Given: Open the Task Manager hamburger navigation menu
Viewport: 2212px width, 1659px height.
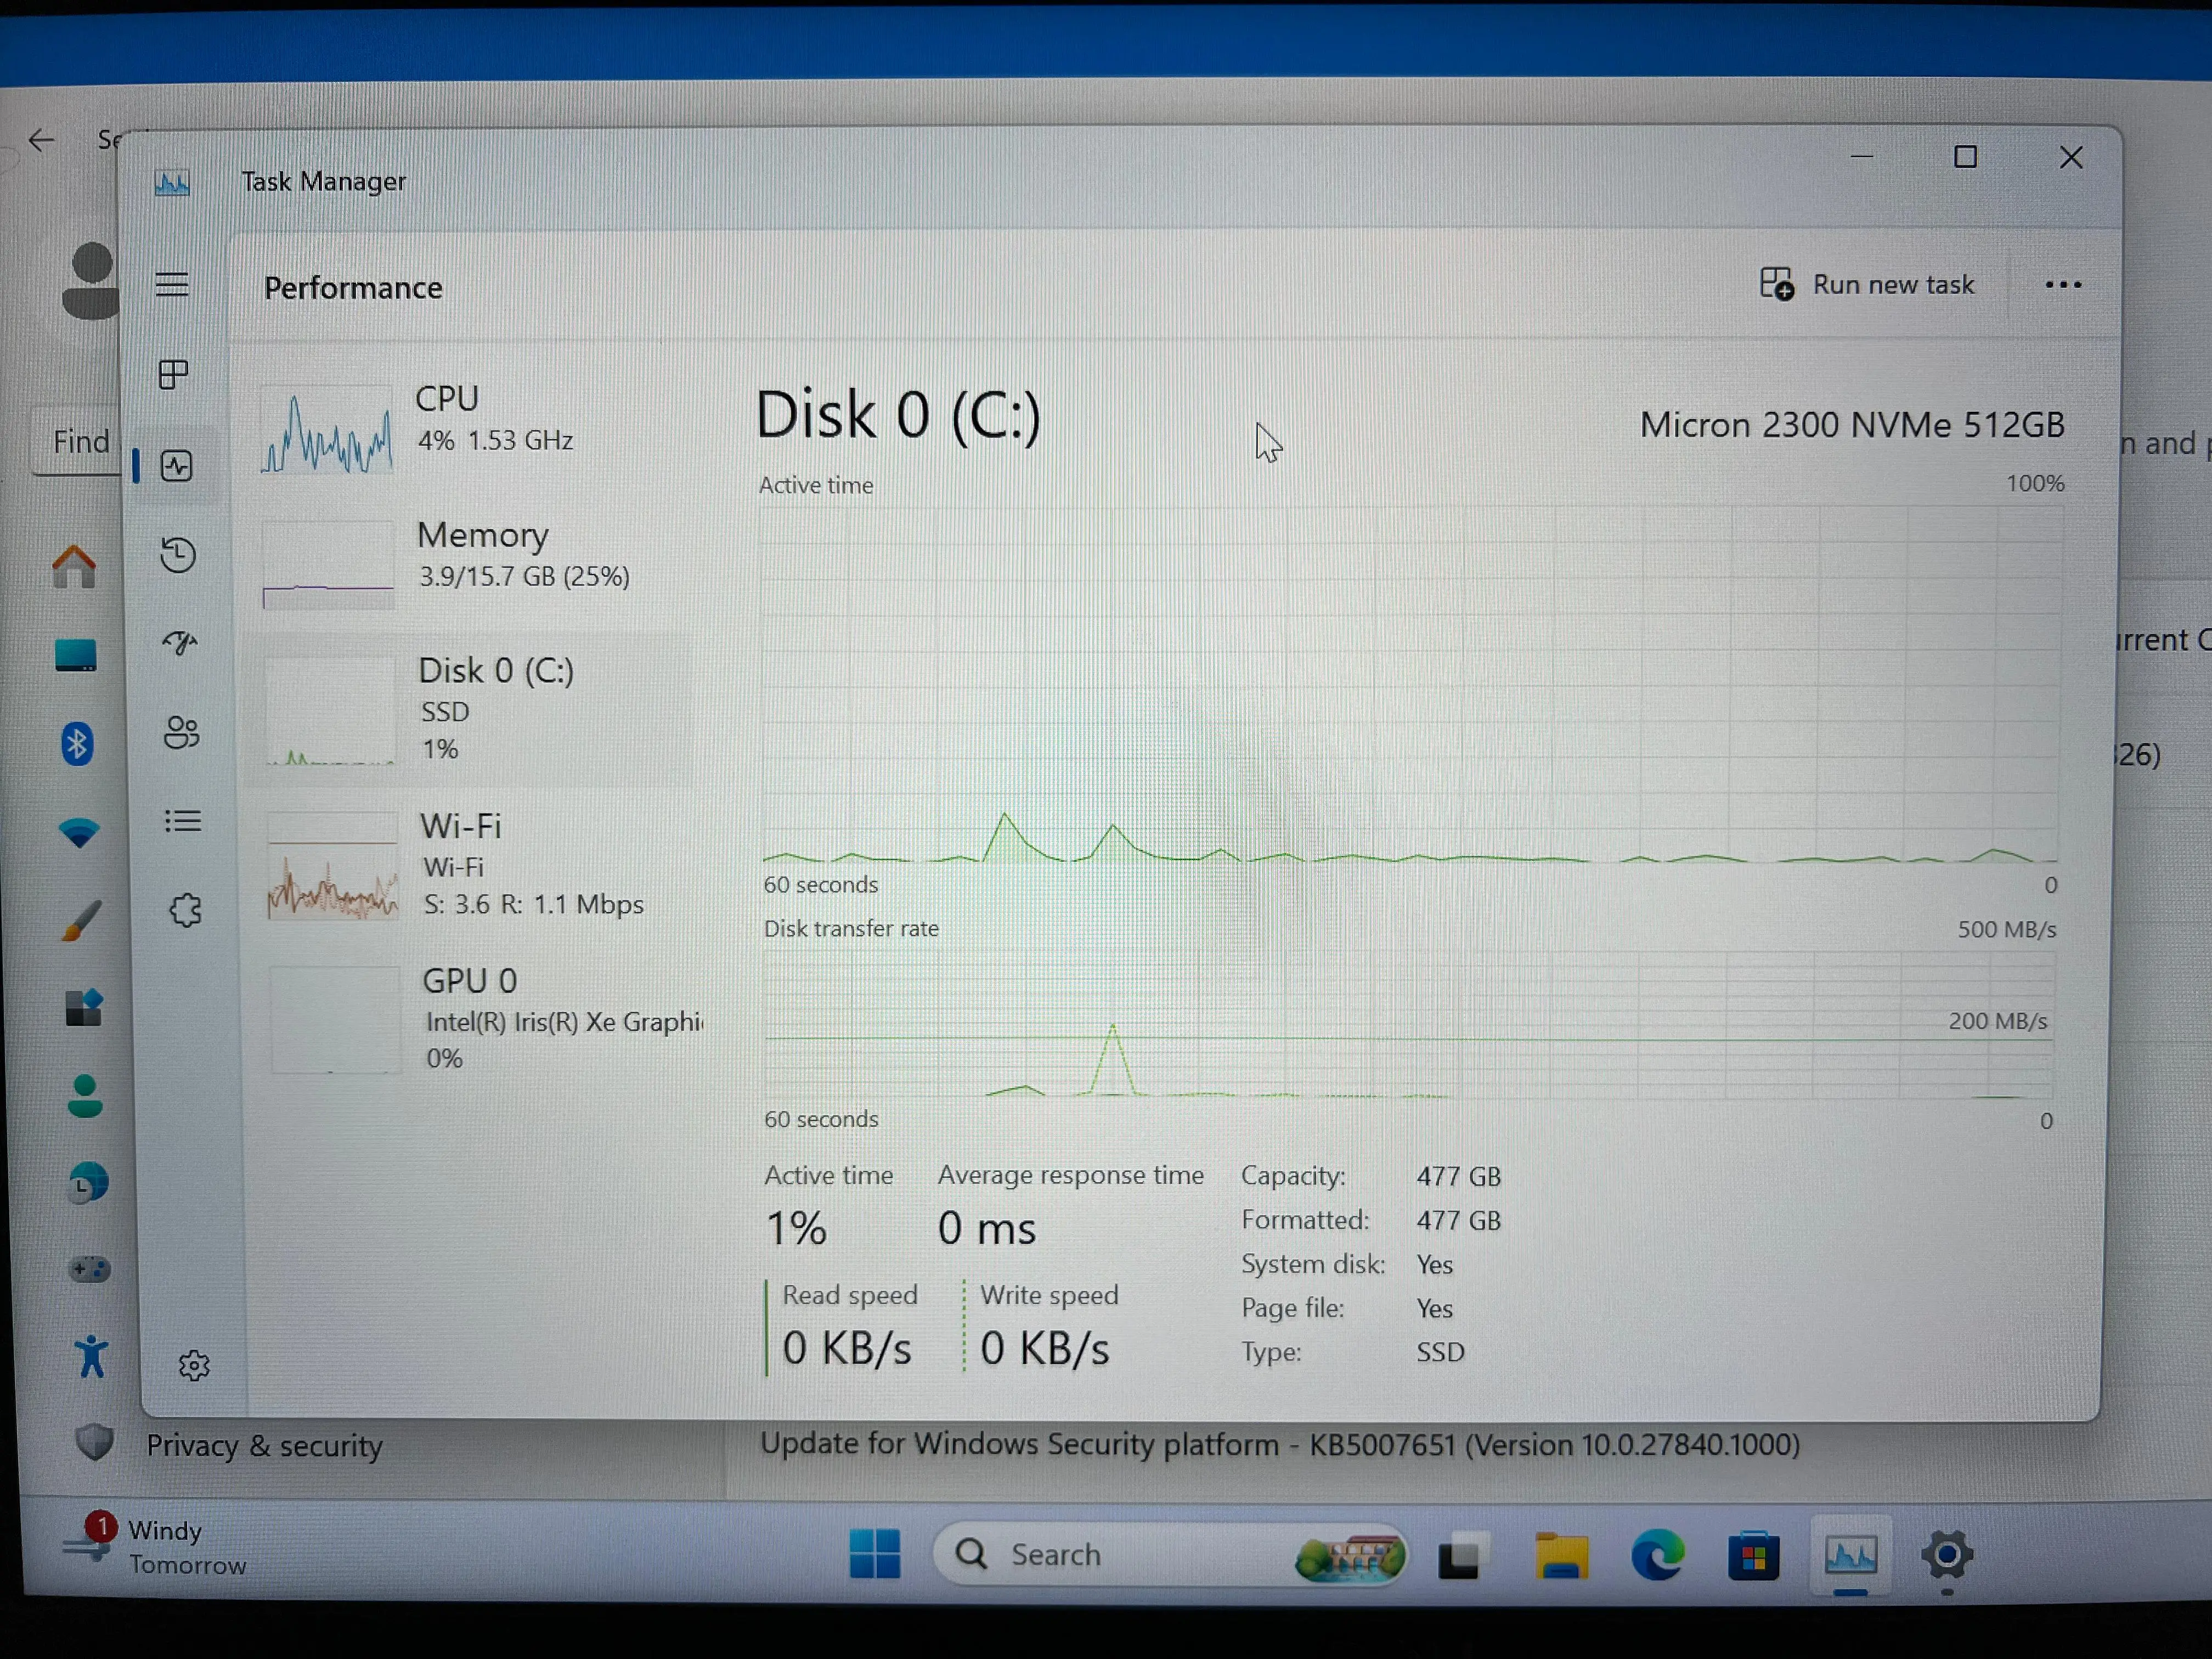Looking at the screenshot, I should pyautogui.click(x=172, y=285).
